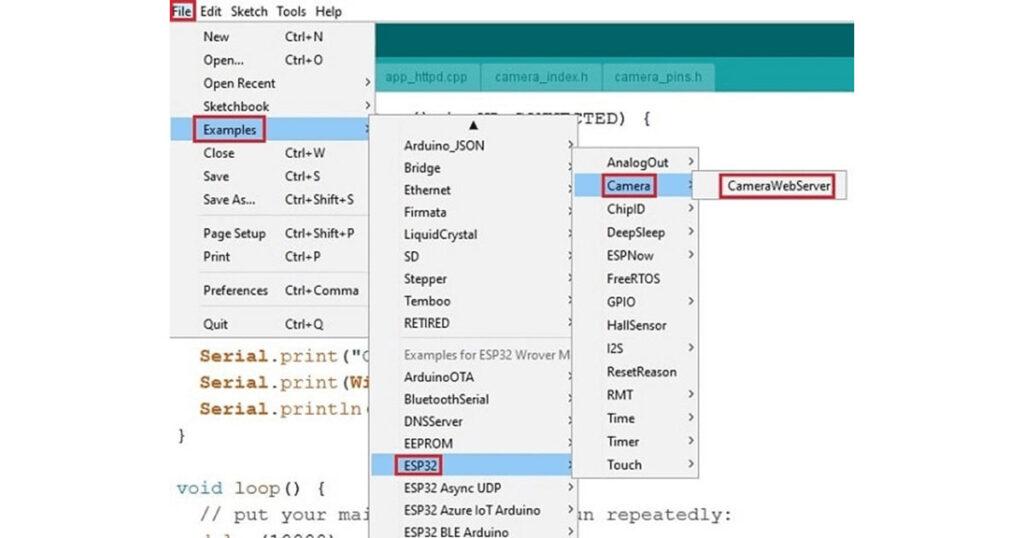Viewport: 1024px width, 538px height.
Task: Select CameraWebServer example sketch
Action: [779, 186]
